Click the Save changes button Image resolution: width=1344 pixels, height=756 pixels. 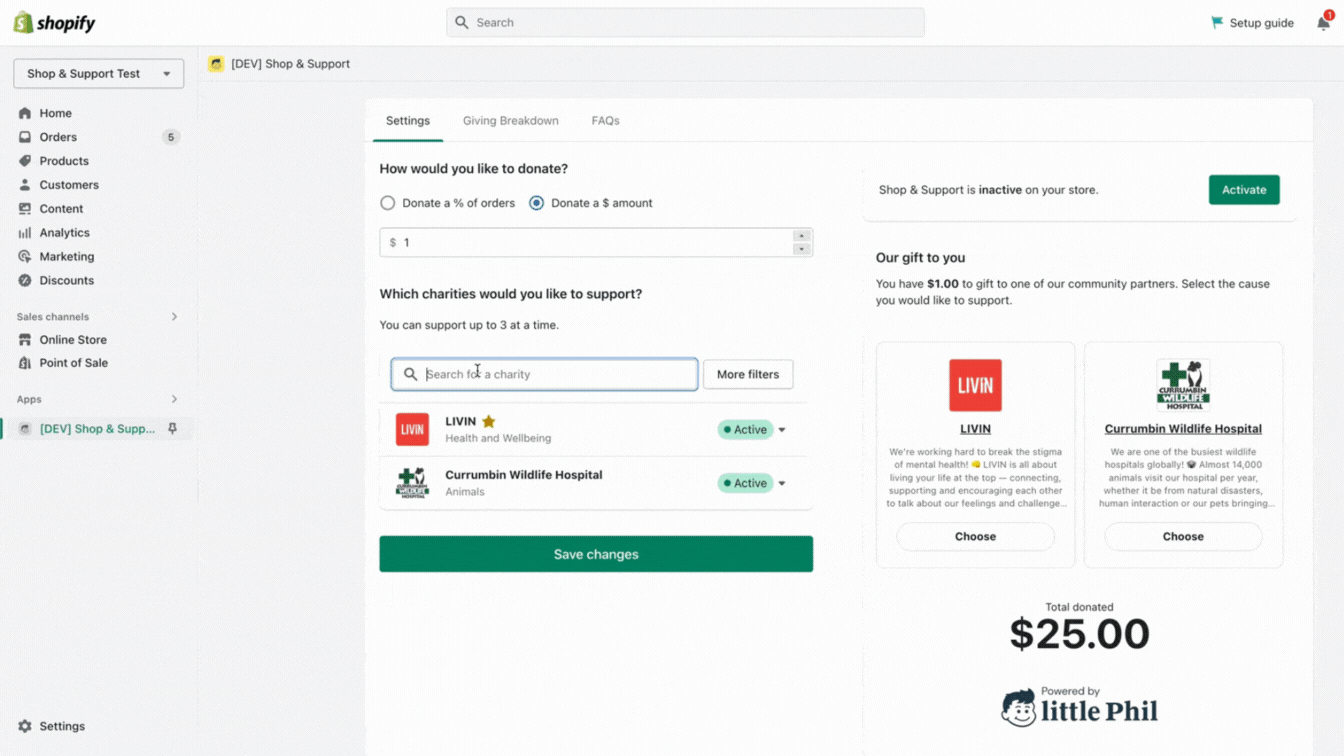pos(595,554)
